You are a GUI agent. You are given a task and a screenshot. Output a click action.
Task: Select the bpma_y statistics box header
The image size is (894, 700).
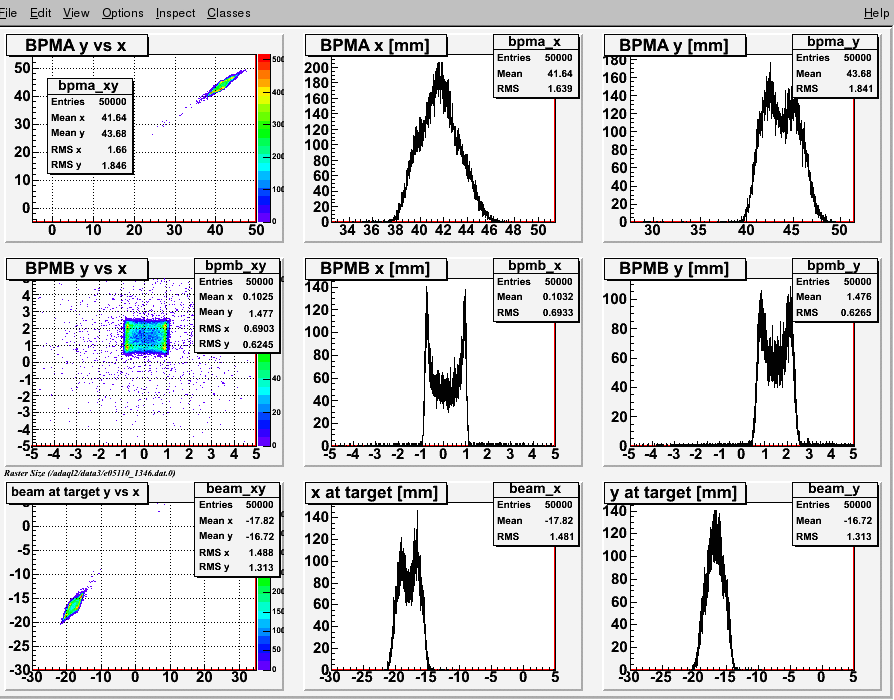click(834, 42)
